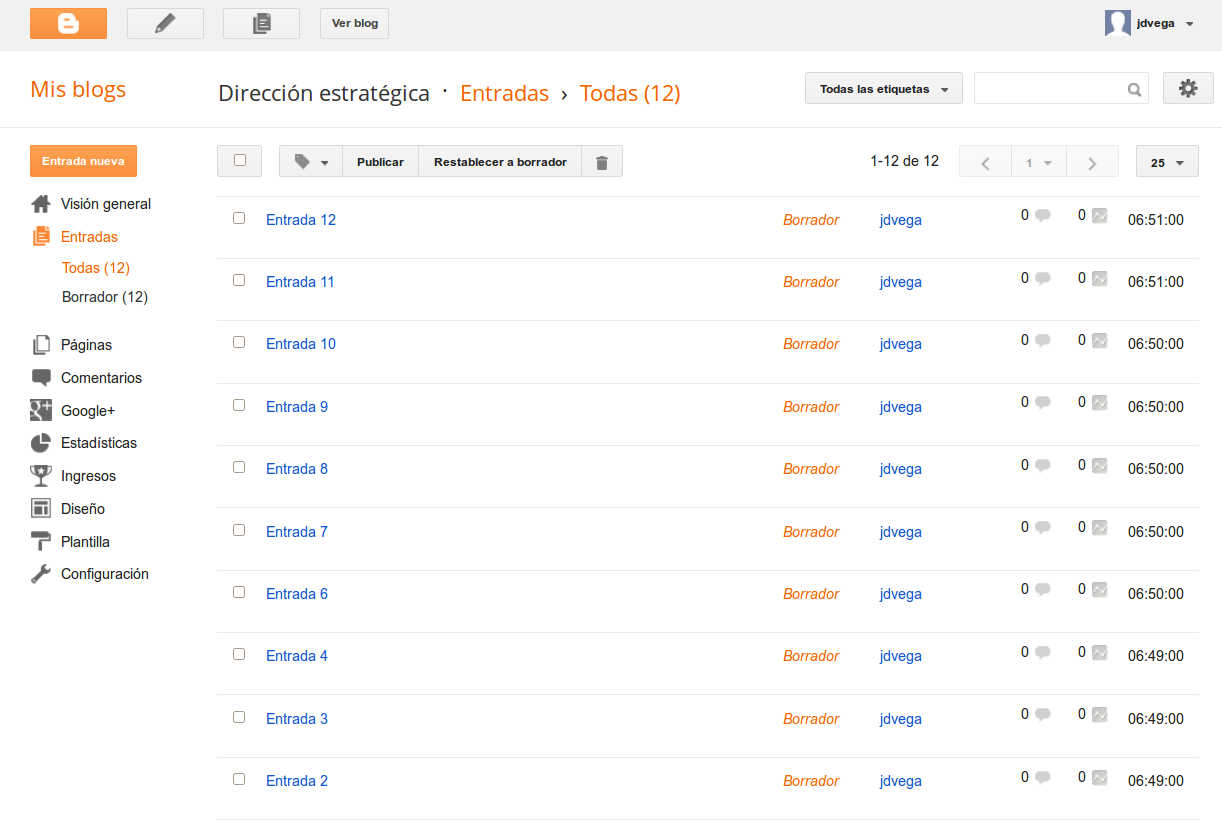
Task: Click the Entrada nueva button
Action: 83,161
